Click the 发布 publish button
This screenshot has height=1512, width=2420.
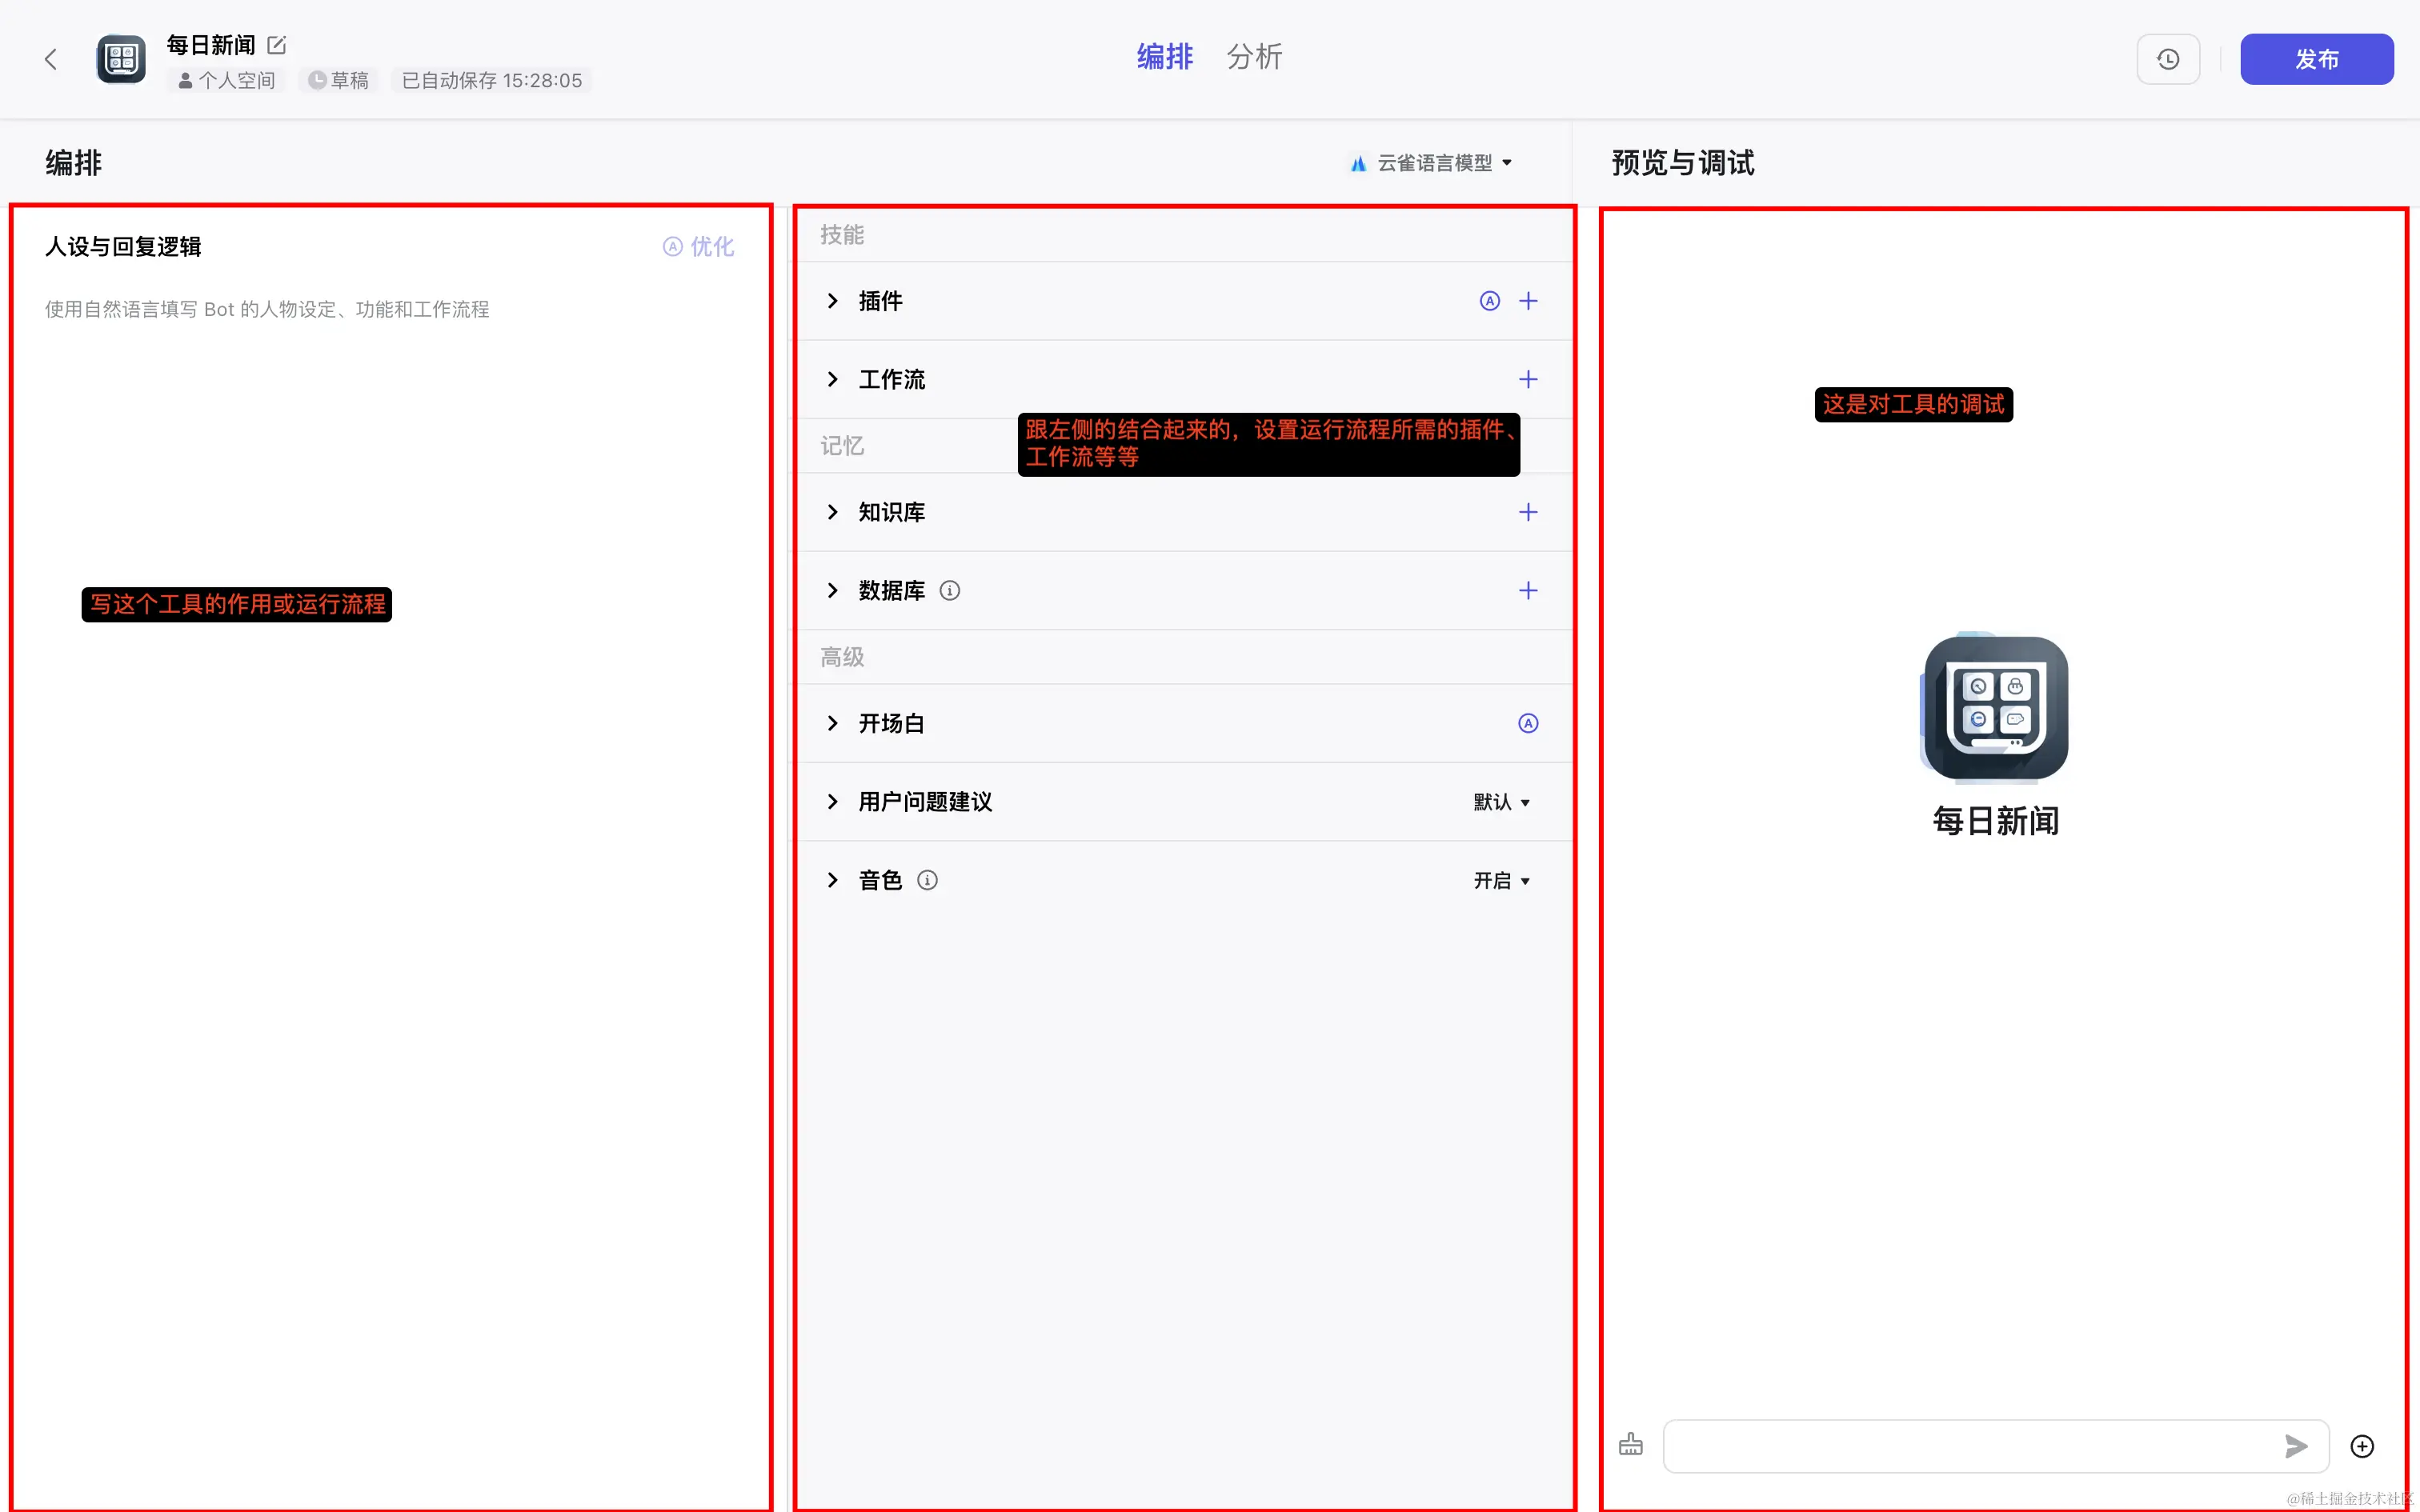click(x=2316, y=59)
